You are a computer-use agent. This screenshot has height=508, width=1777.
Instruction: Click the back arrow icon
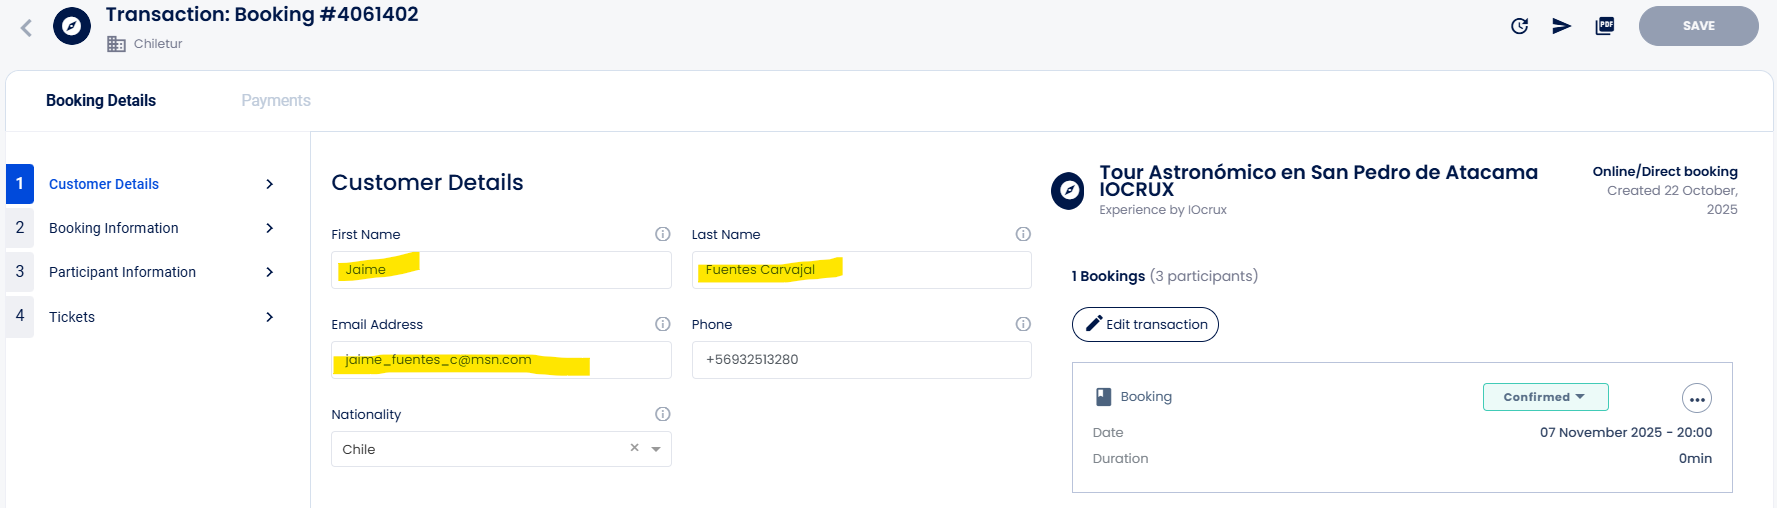pos(27,28)
